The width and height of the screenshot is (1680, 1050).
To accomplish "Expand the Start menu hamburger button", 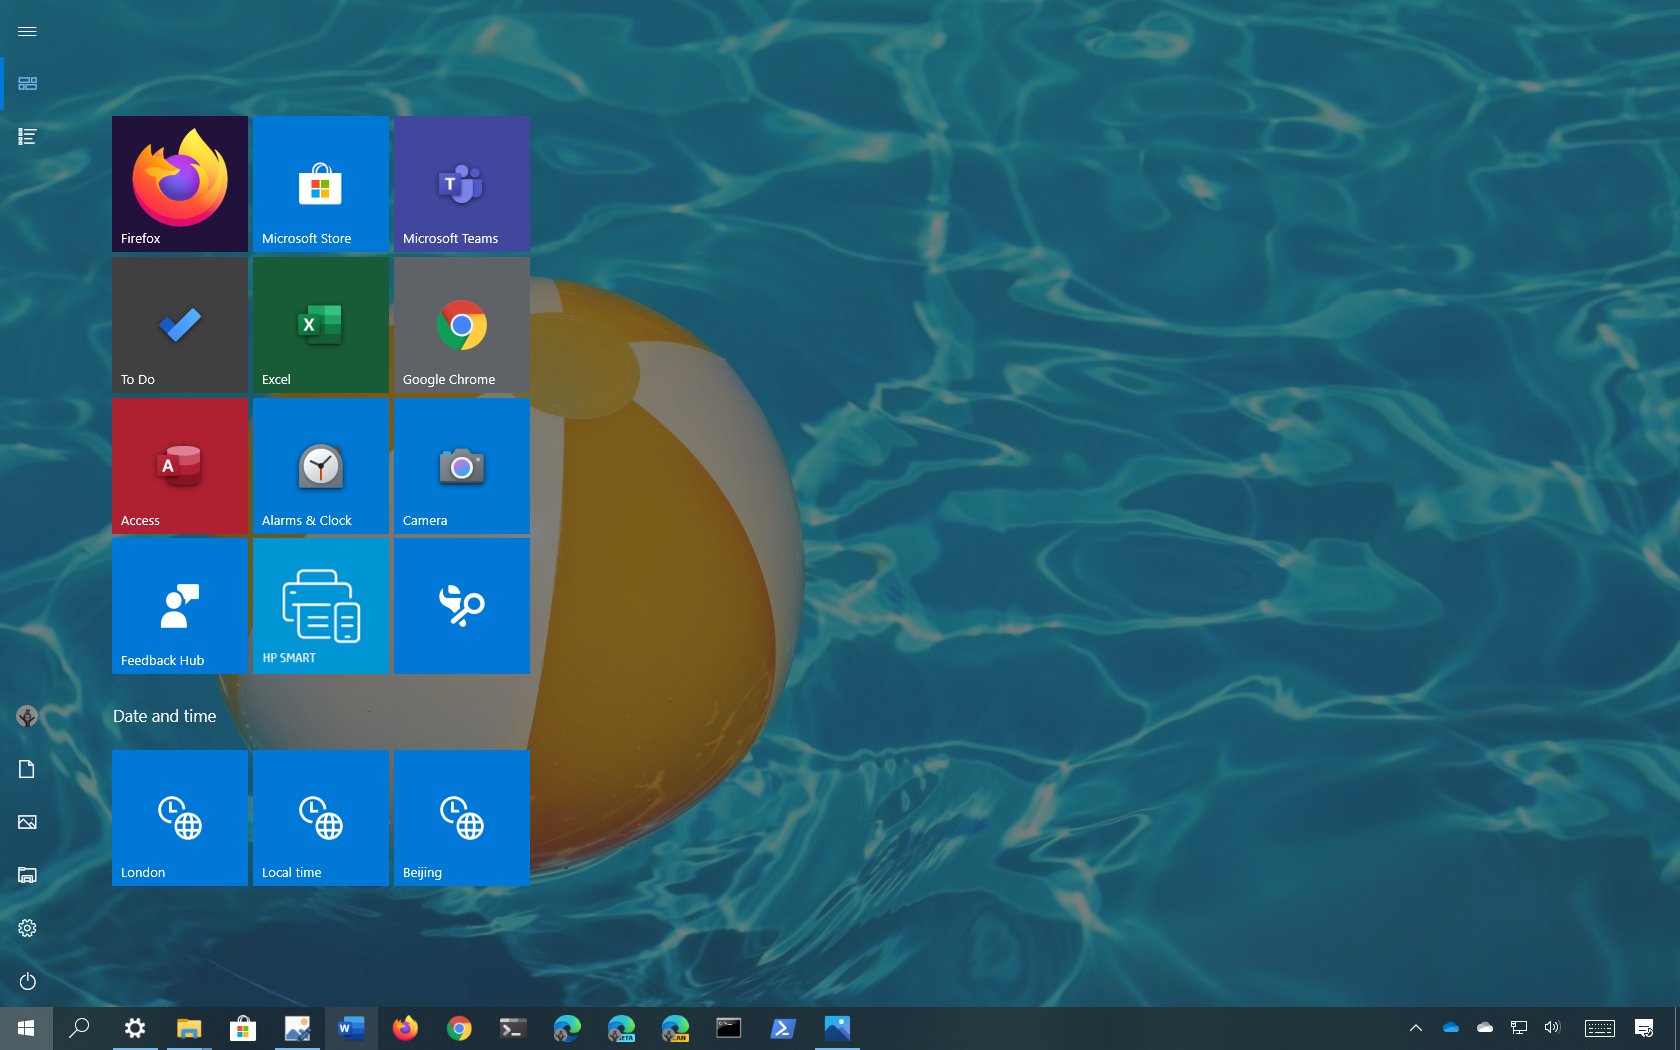I will [27, 31].
